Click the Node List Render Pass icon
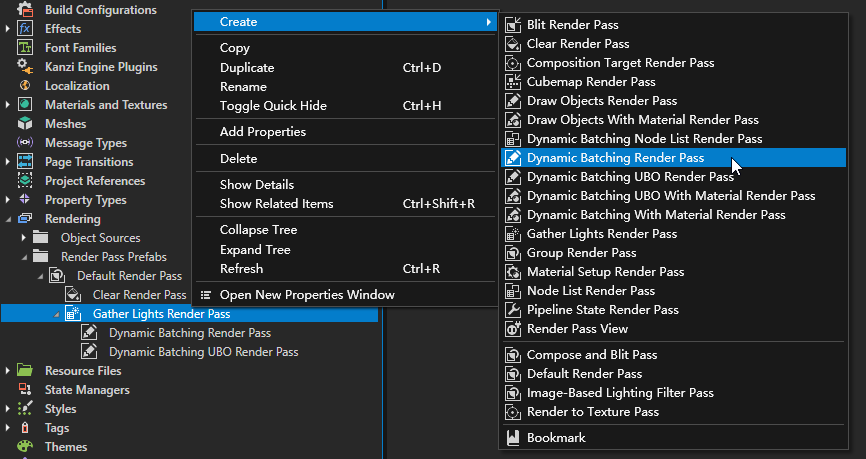 coord(513,291)
